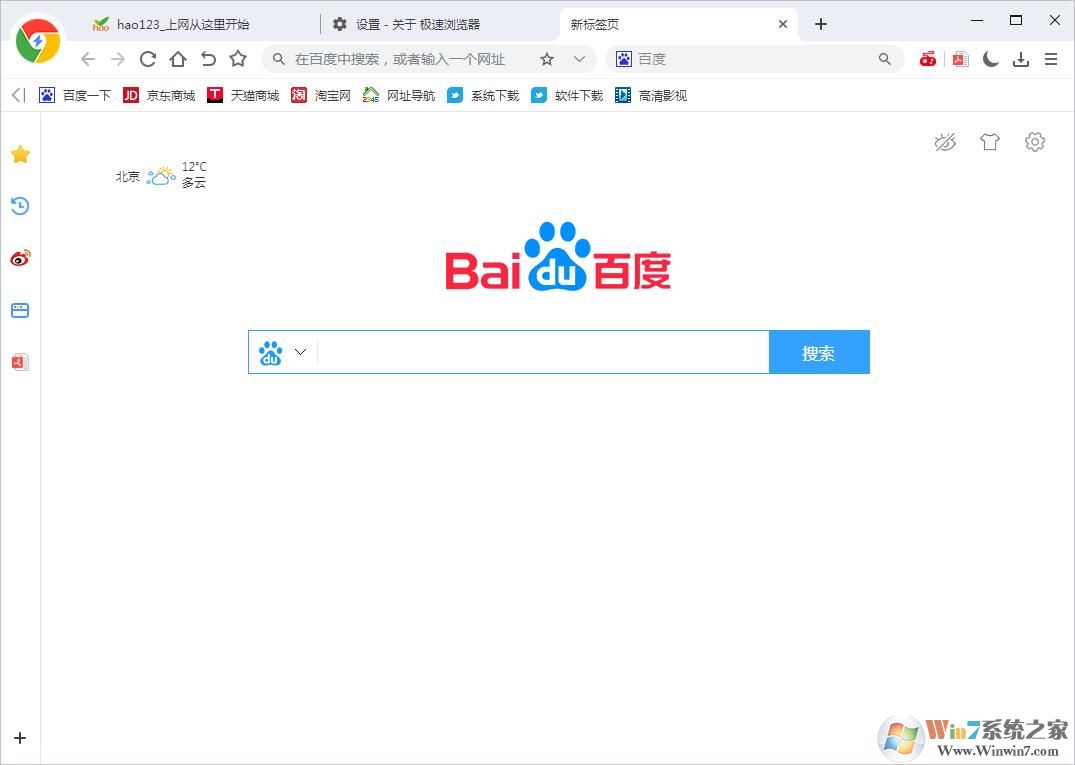Switch to the hao123 tab
Viewport: 1075px width, 765px height.
point(180,23)
